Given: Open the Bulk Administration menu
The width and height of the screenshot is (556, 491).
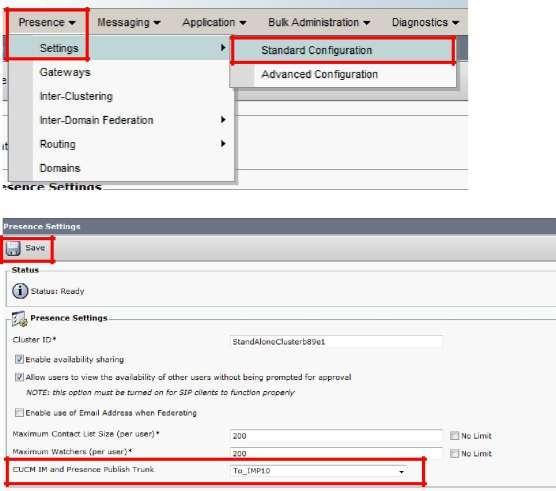Looking at the screenshot, I should point(319,22).
